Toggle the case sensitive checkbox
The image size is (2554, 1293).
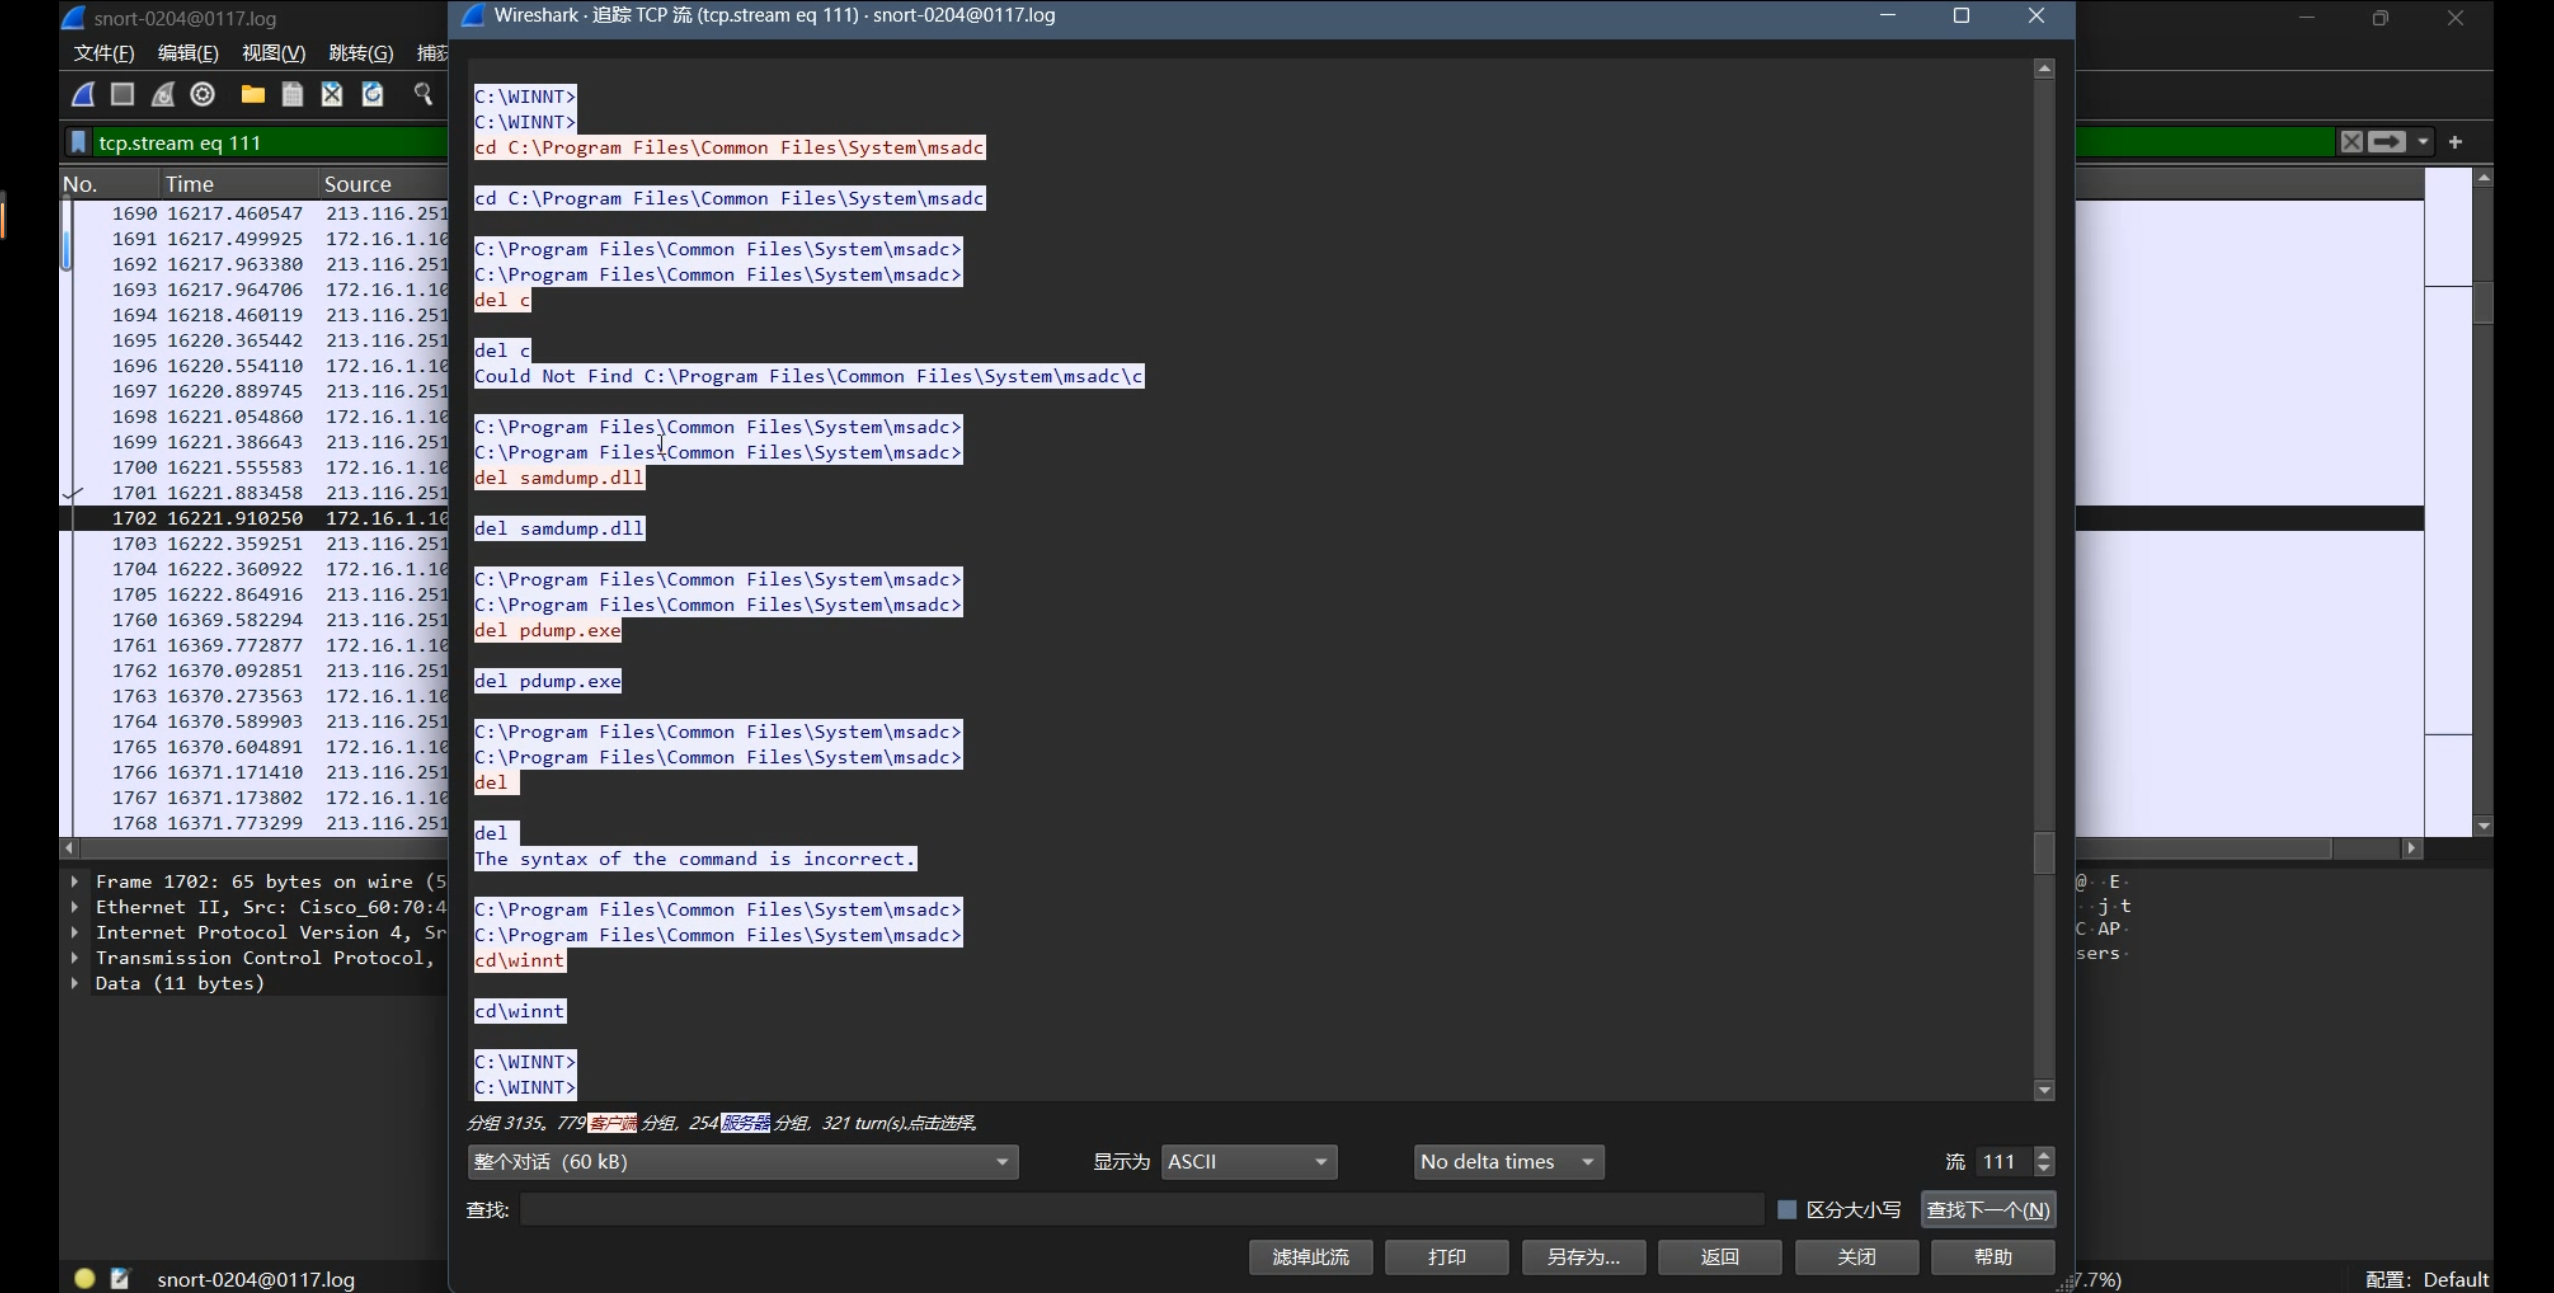1787,1210
